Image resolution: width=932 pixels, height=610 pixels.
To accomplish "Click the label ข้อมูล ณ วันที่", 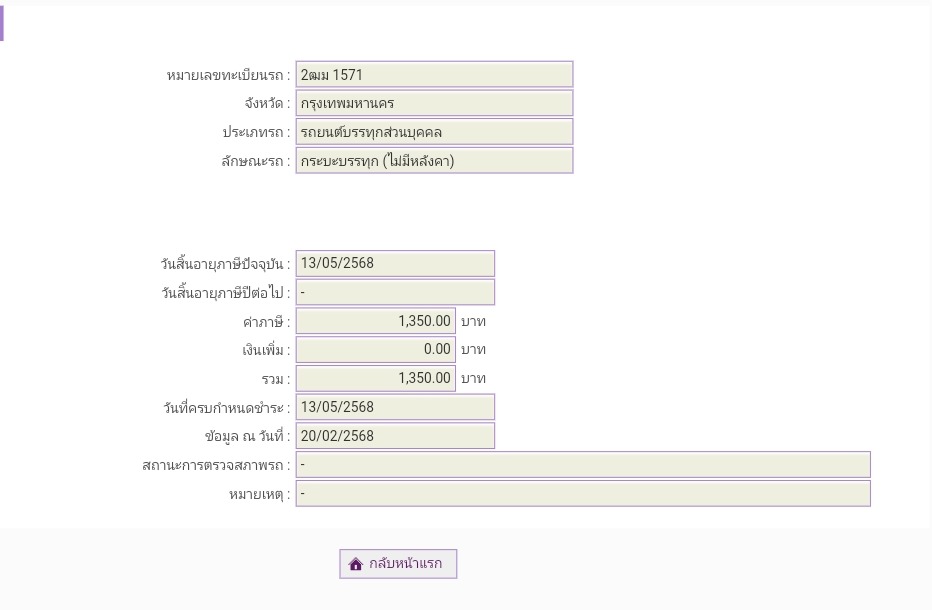I will click(247, 436).
